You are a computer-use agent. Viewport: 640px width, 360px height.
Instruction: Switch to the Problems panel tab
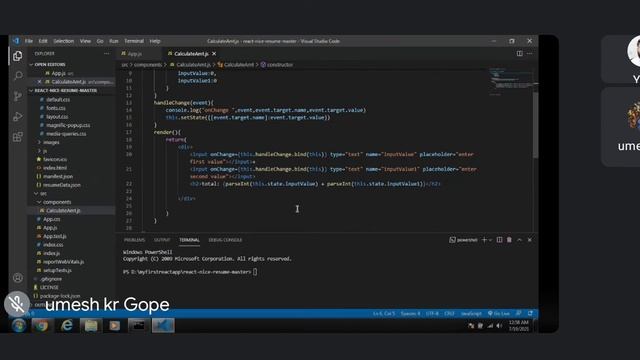pos(134,240)
